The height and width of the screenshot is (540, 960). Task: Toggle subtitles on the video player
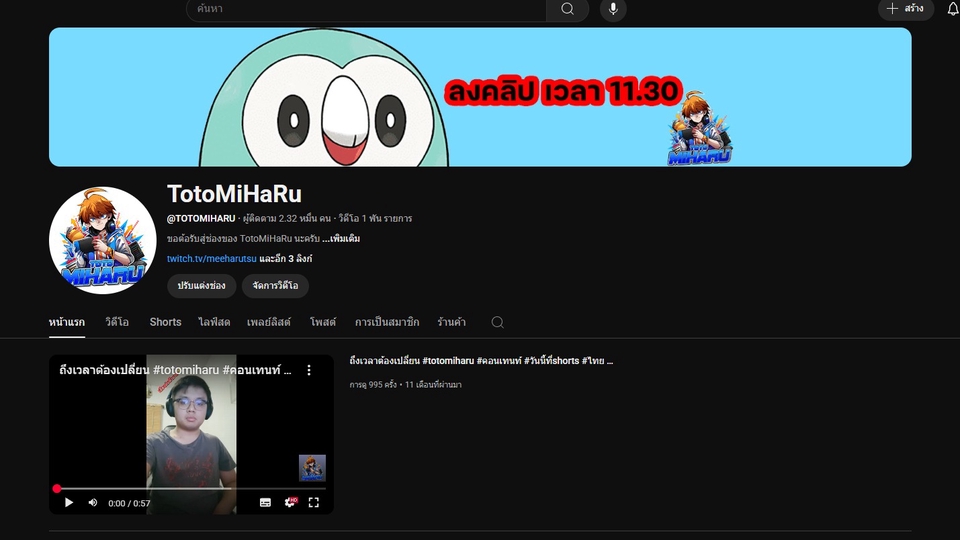[x=265, y=503]
